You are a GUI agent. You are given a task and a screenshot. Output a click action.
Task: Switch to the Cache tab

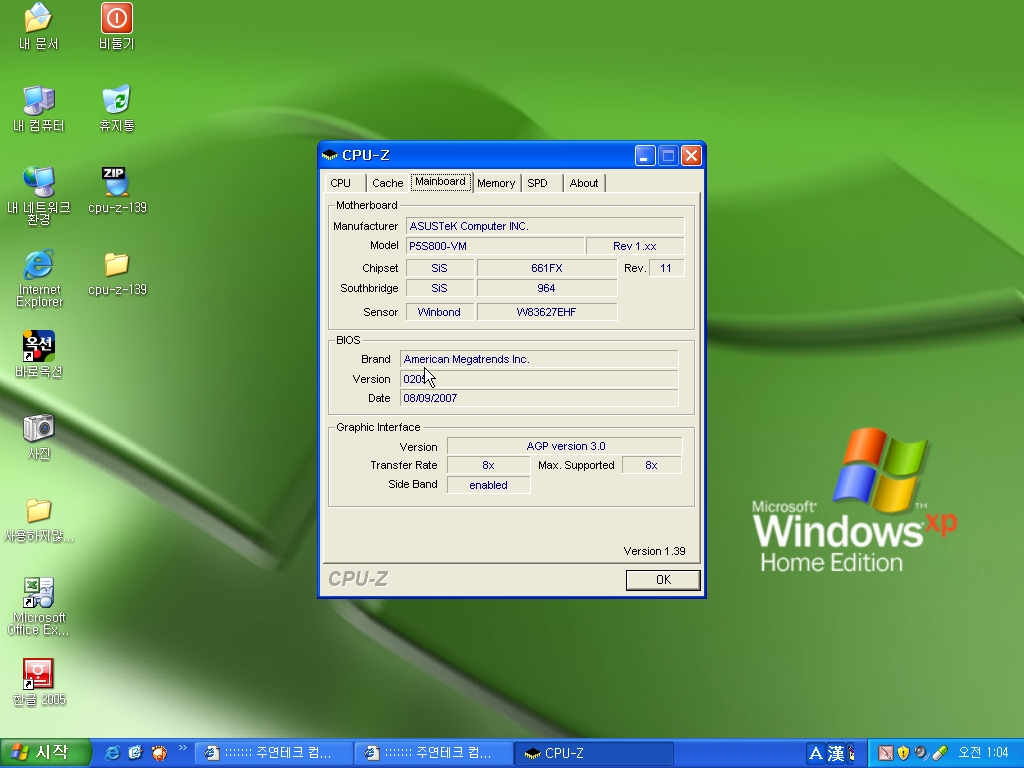pyautogui.click(x=387, y=184)
